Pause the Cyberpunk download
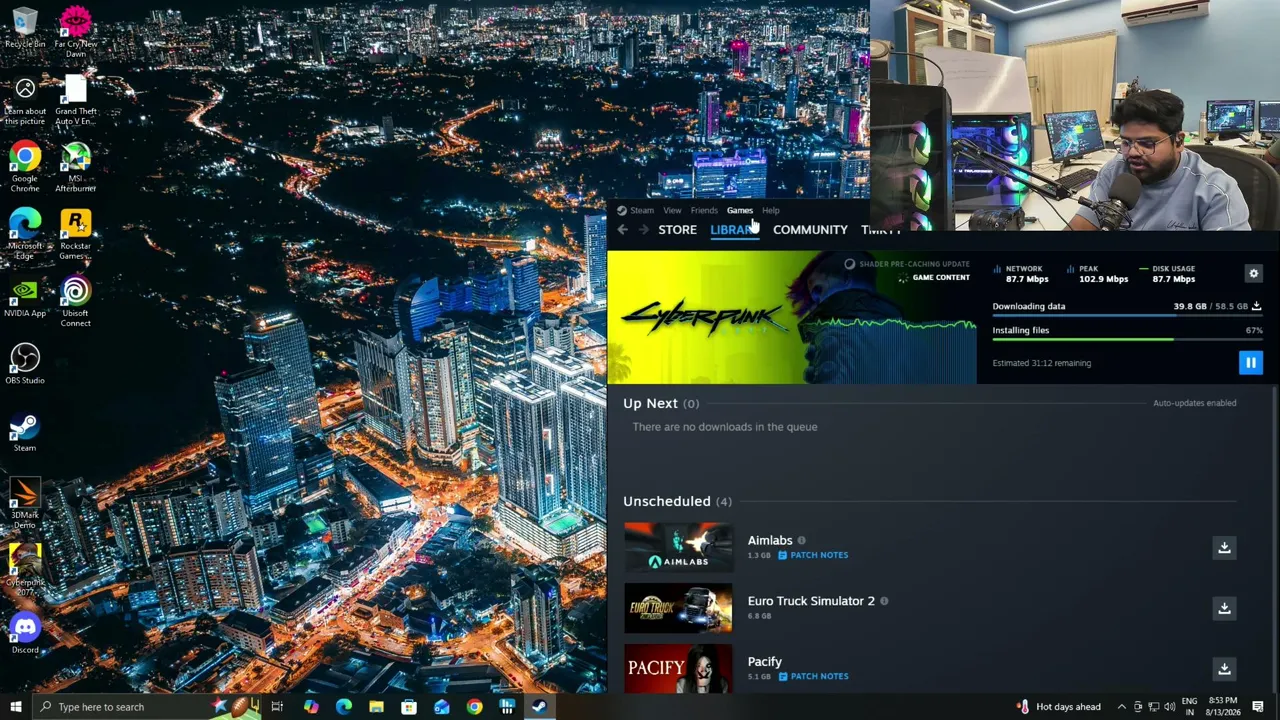This screenshot has width=1280, height=720. tap(1250, 363)
